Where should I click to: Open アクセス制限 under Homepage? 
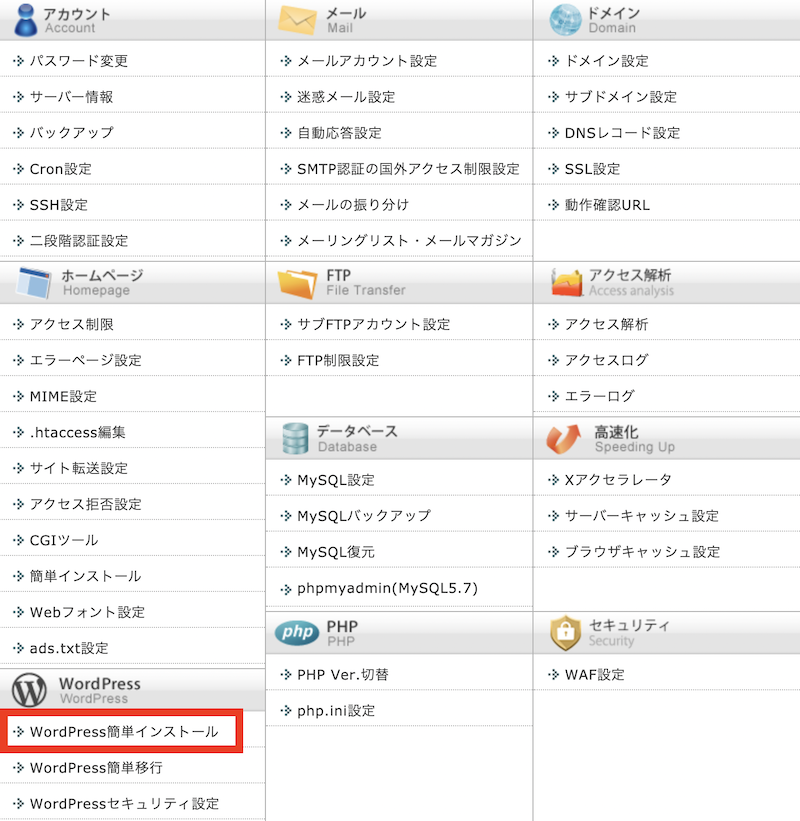pyautogui.click(x=72, y=324)
